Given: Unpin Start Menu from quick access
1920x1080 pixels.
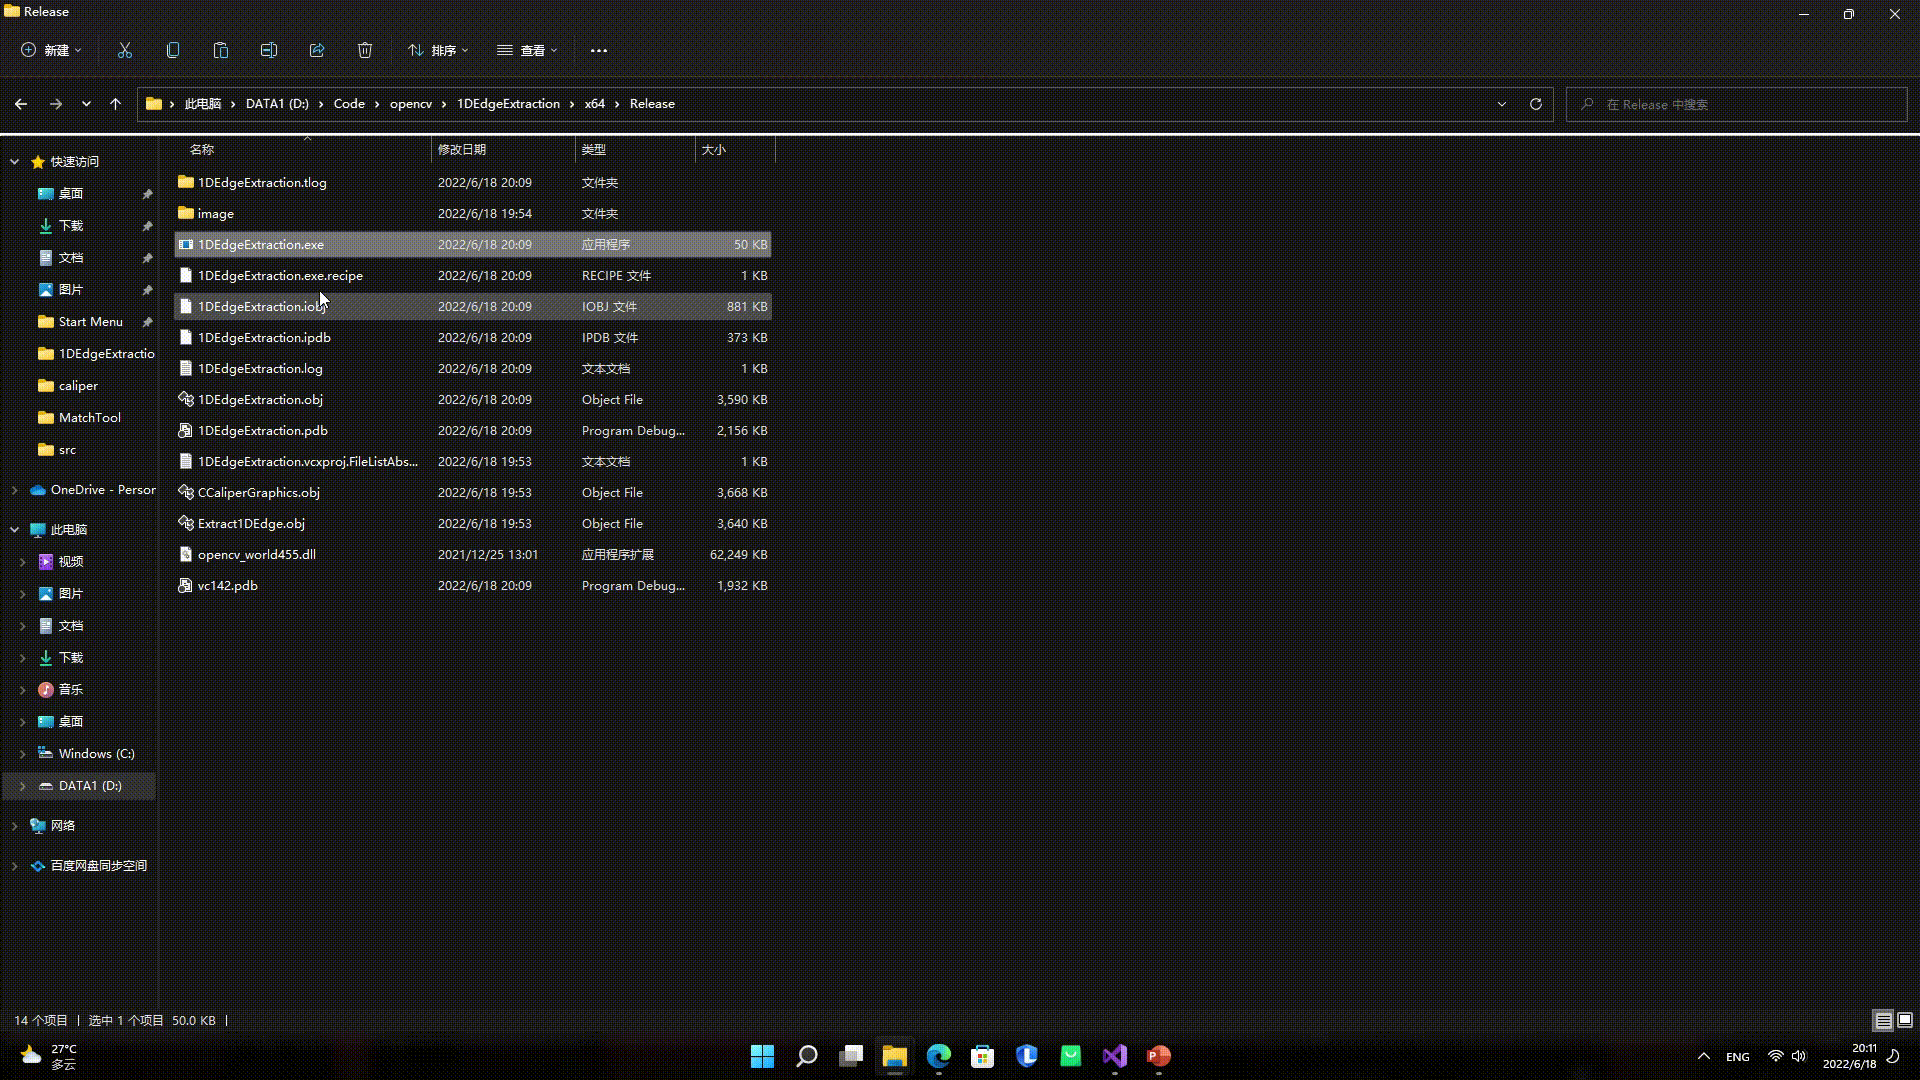Looking at the screenshot, I should click(x=147, y=322).
